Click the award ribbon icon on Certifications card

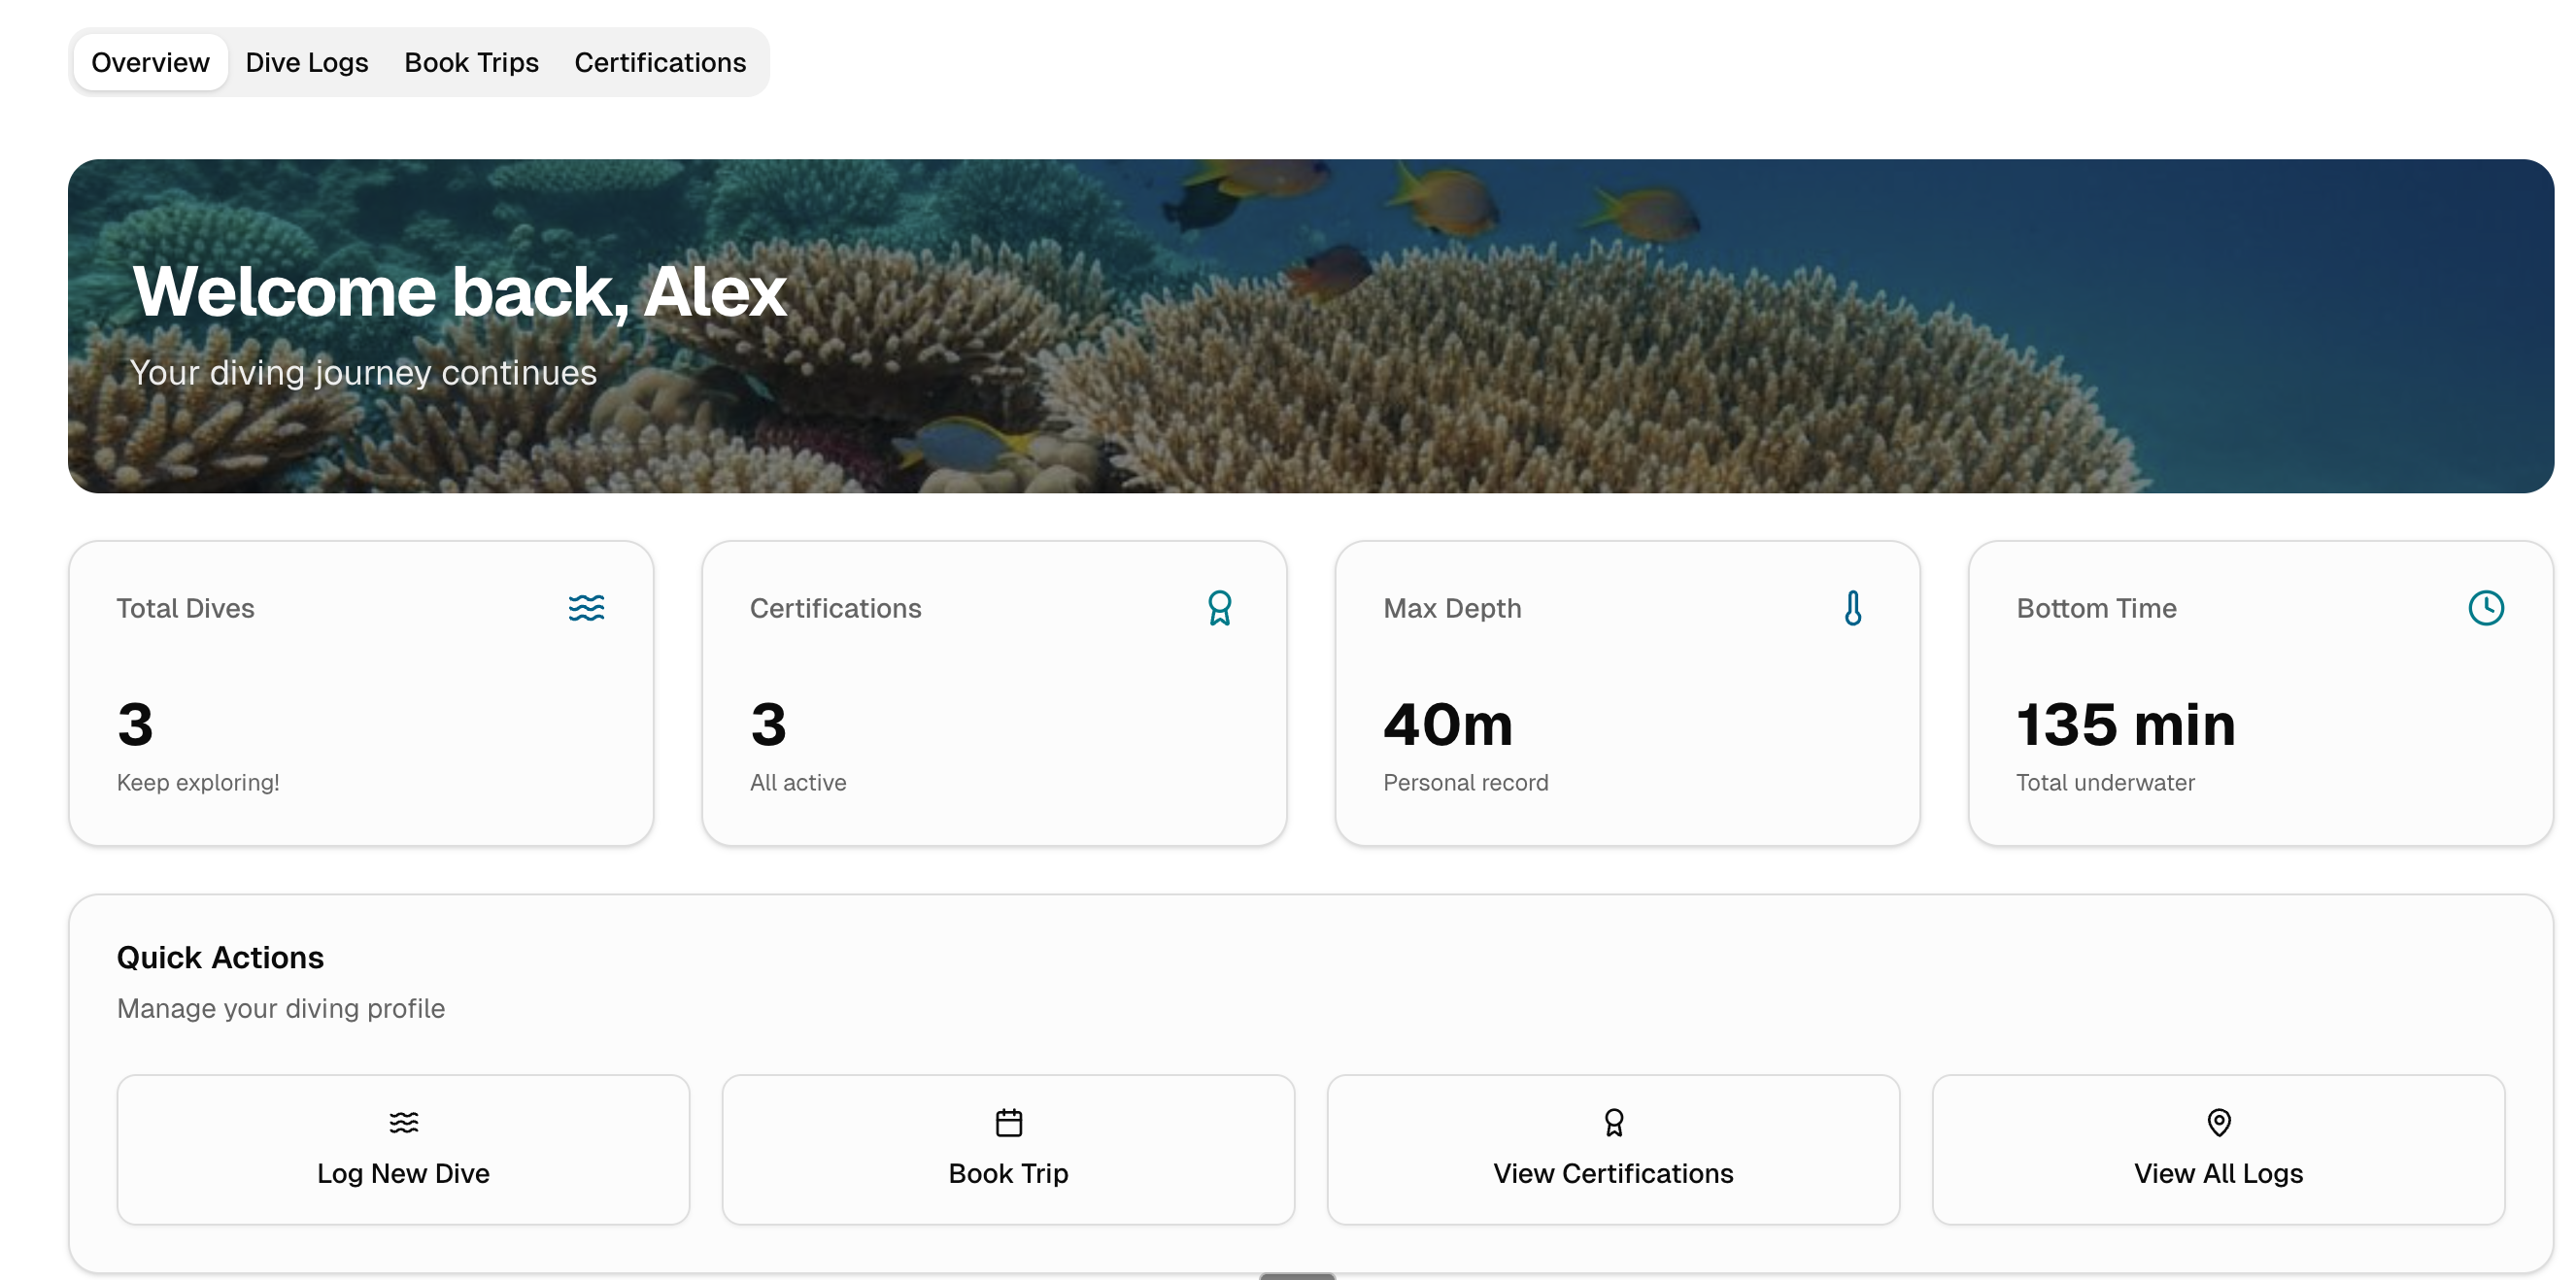(1220, 607)
